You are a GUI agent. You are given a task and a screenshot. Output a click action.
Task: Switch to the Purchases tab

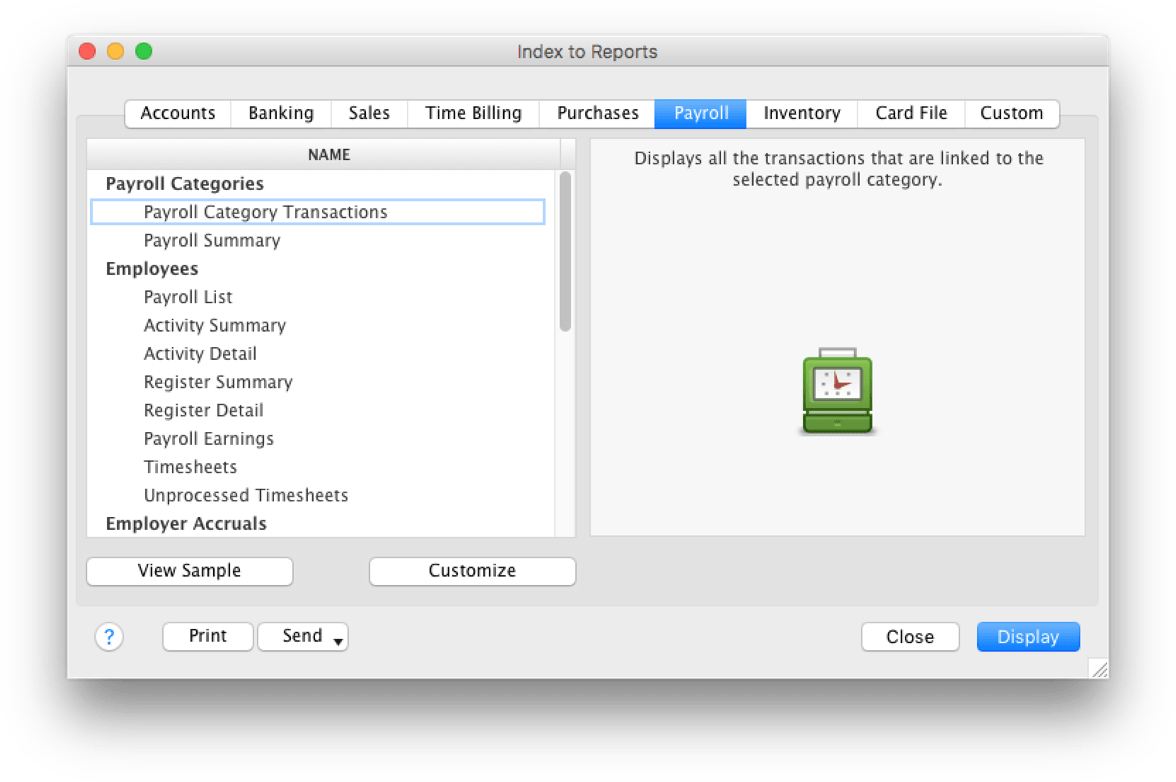pos(597,113)
